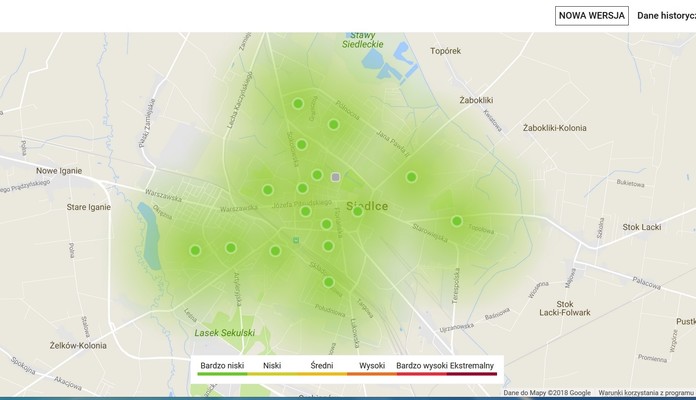The image size is (696, 400).
Task: Open the Dane historyczne menu item
Action: click(x=666, y=15)
